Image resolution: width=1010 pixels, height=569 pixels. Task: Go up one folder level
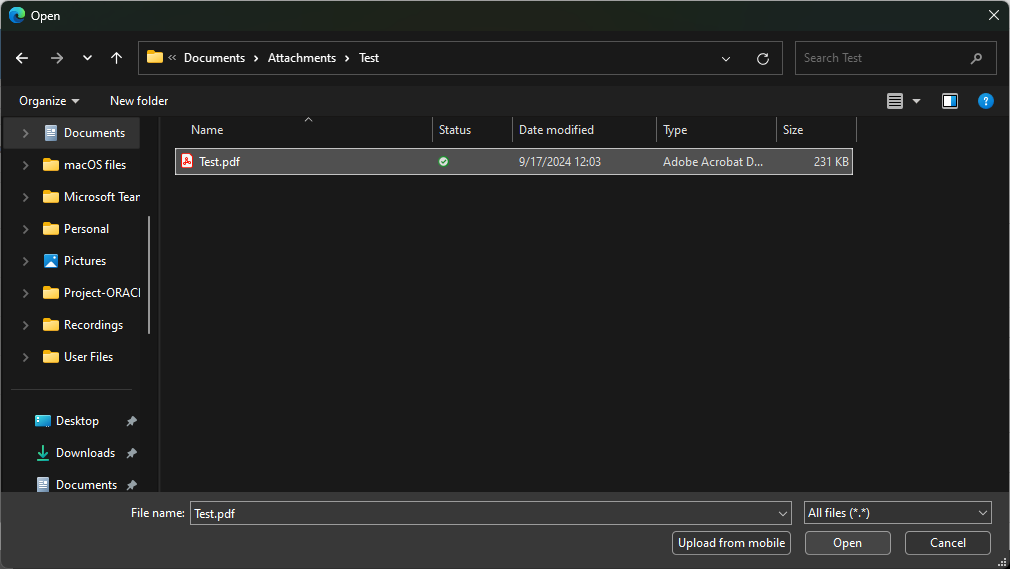coord(116,58)
